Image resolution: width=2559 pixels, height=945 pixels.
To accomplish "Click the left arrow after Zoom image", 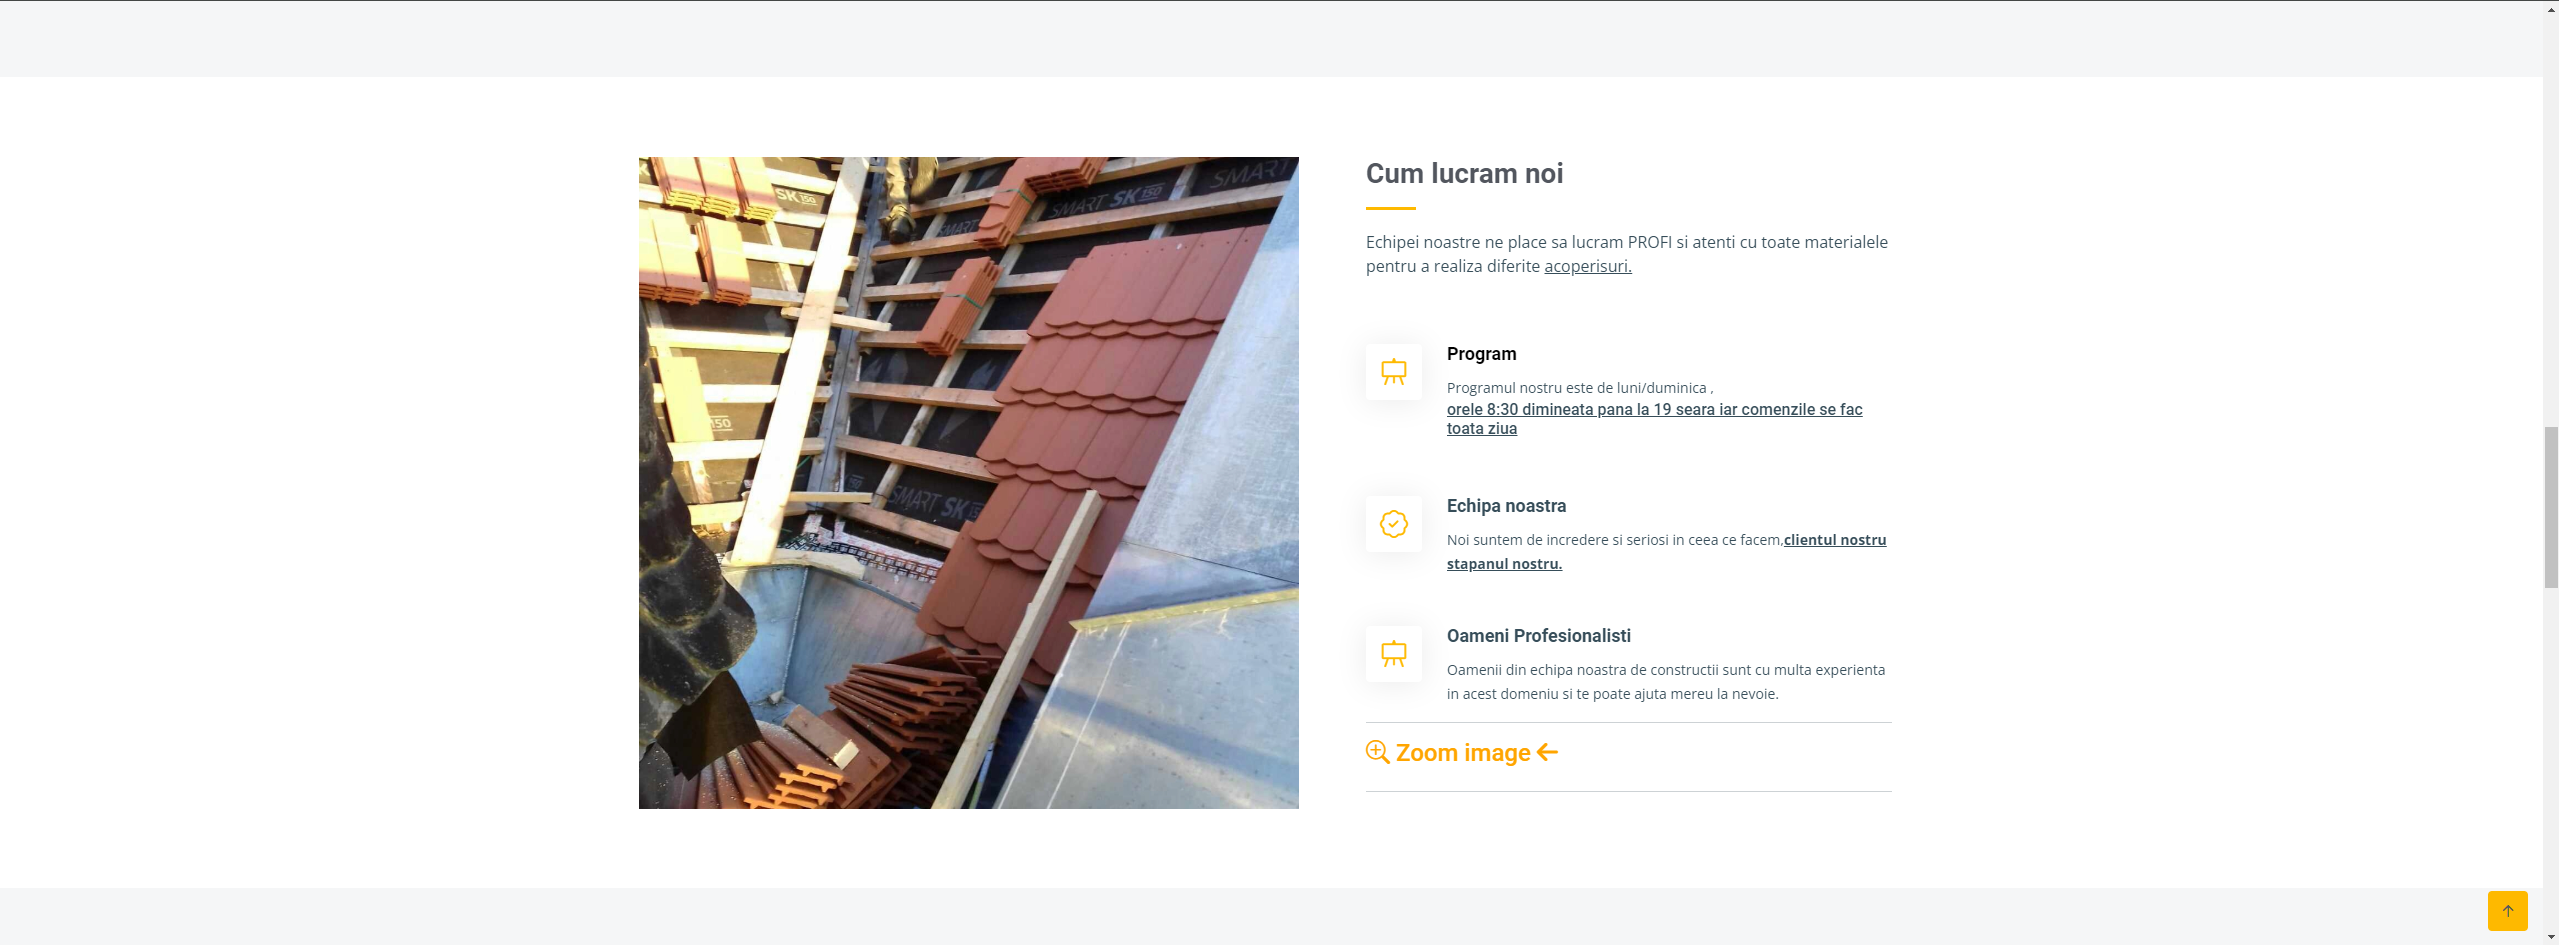I will pyautogui.click(x=1547, y=752).
